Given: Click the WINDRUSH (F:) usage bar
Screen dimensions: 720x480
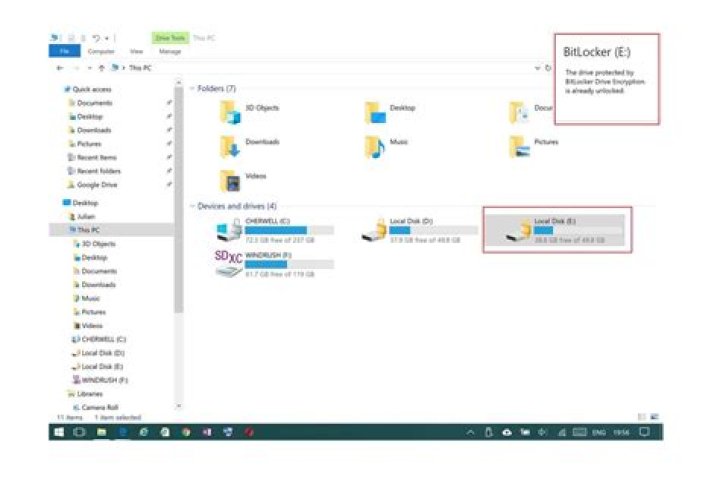Looking at the screenshot, I should click(x=289, y=264).
